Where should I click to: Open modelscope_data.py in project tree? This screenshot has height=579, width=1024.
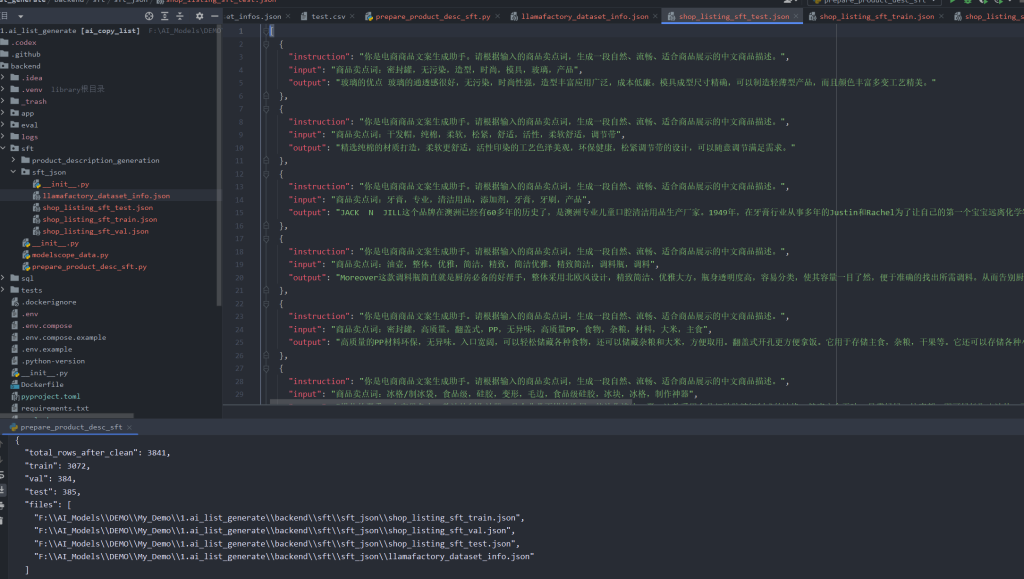(x=70, y=255)
